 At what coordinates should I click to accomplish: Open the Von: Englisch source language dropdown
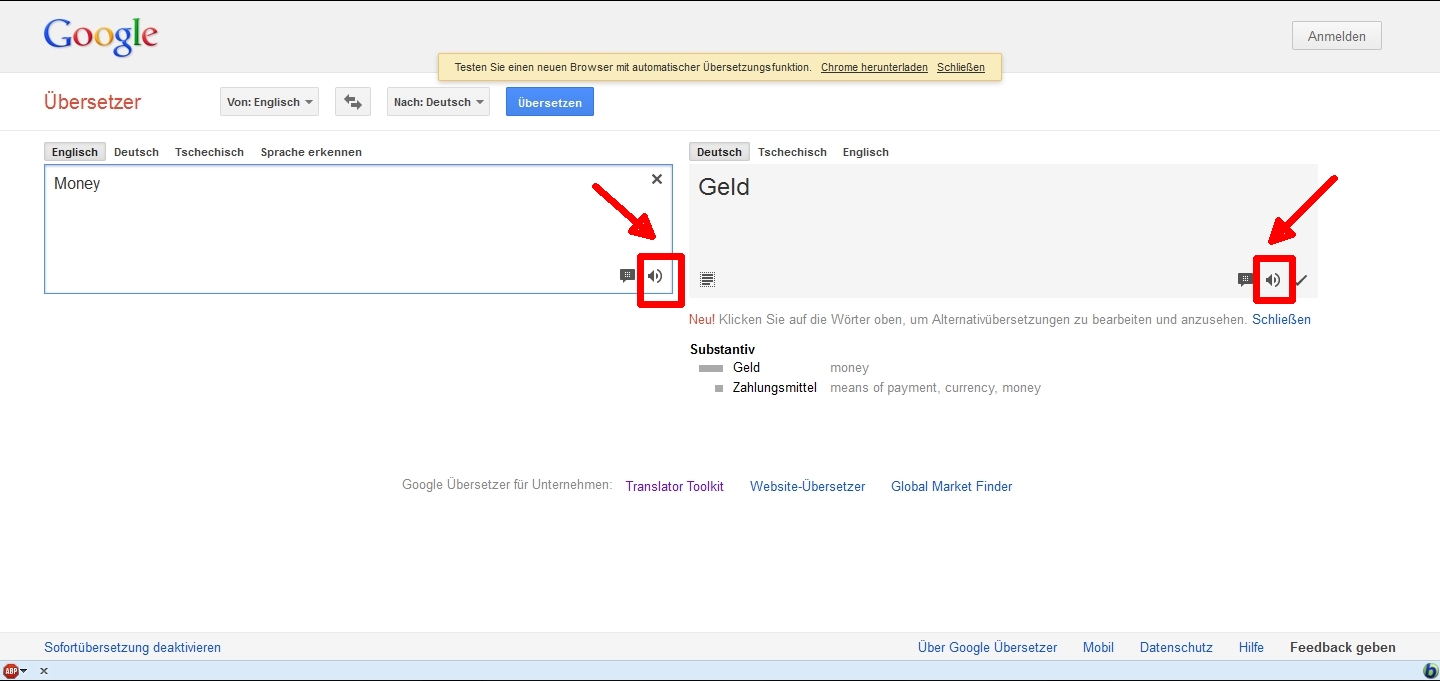(269, 102)
